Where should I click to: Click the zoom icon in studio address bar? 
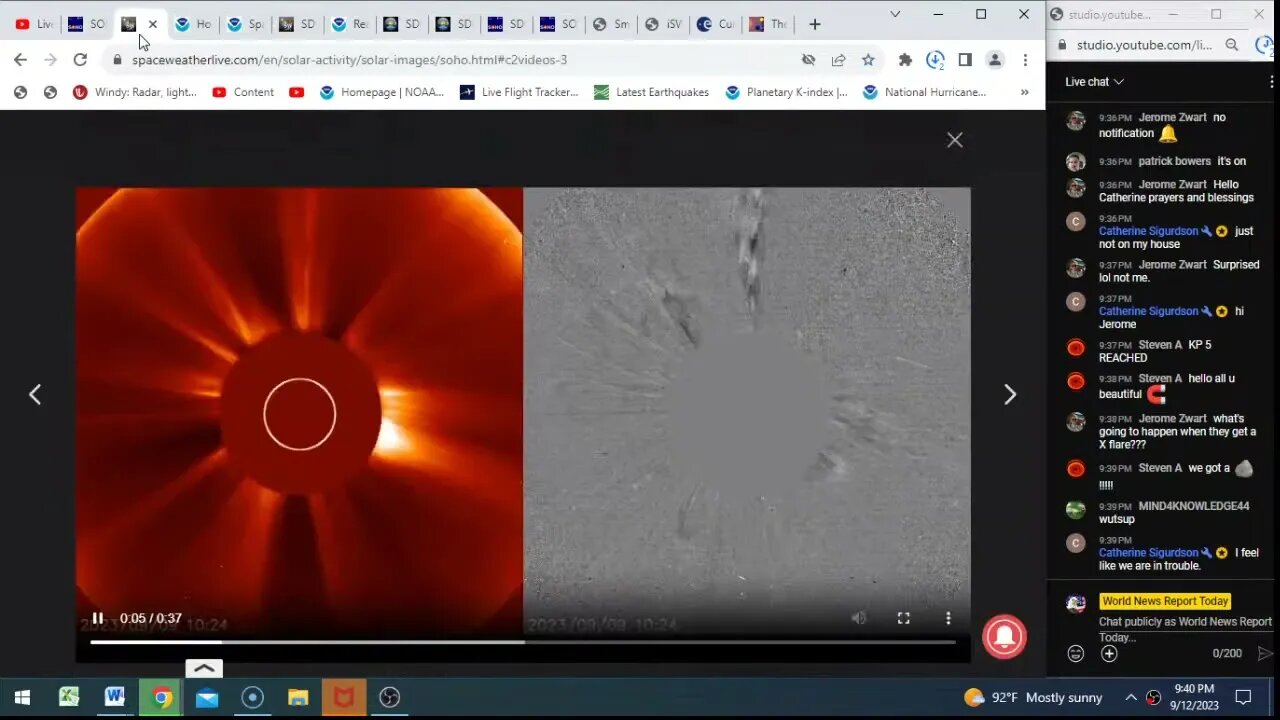tap(1232, 45)
